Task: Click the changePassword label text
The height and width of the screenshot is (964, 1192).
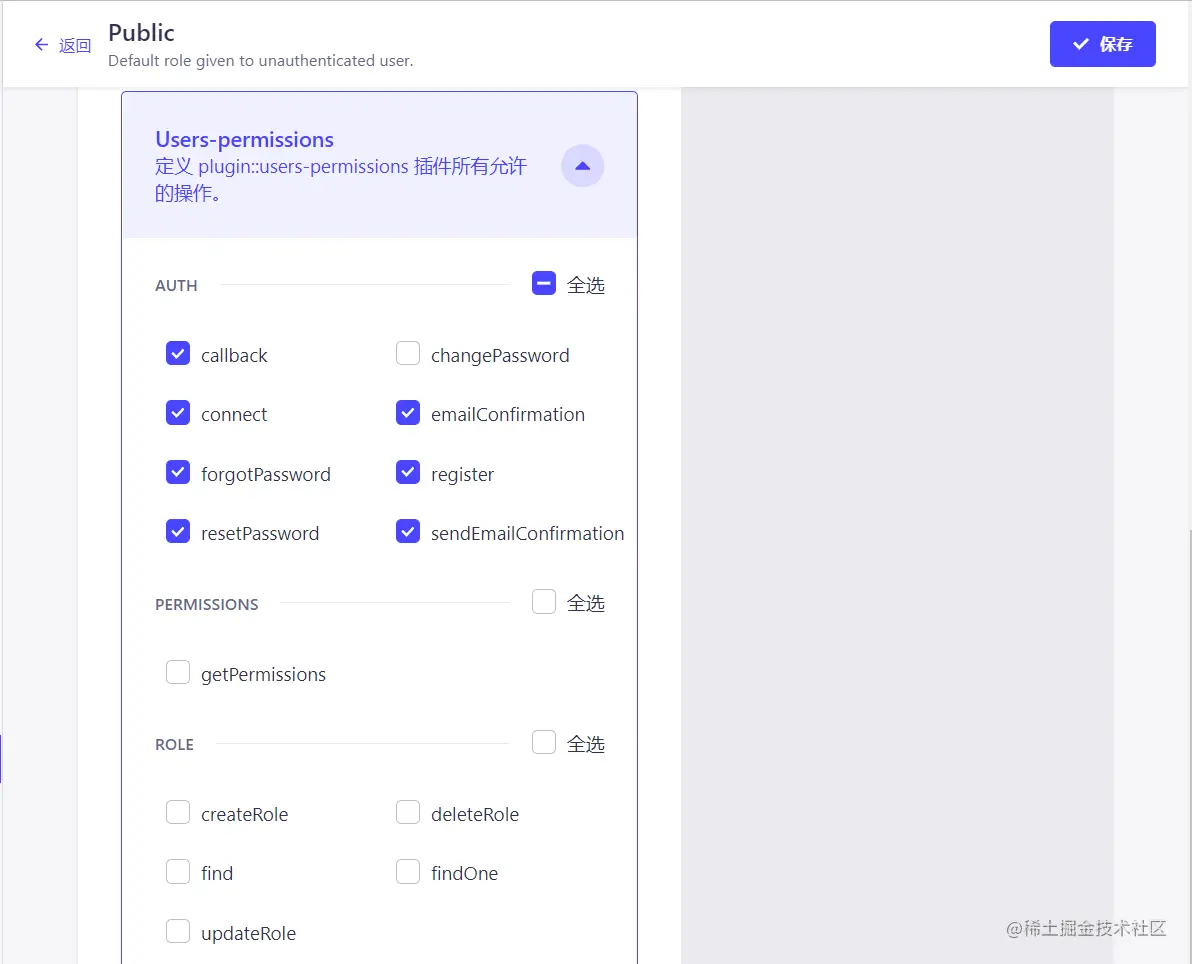Action: [500, 356]
